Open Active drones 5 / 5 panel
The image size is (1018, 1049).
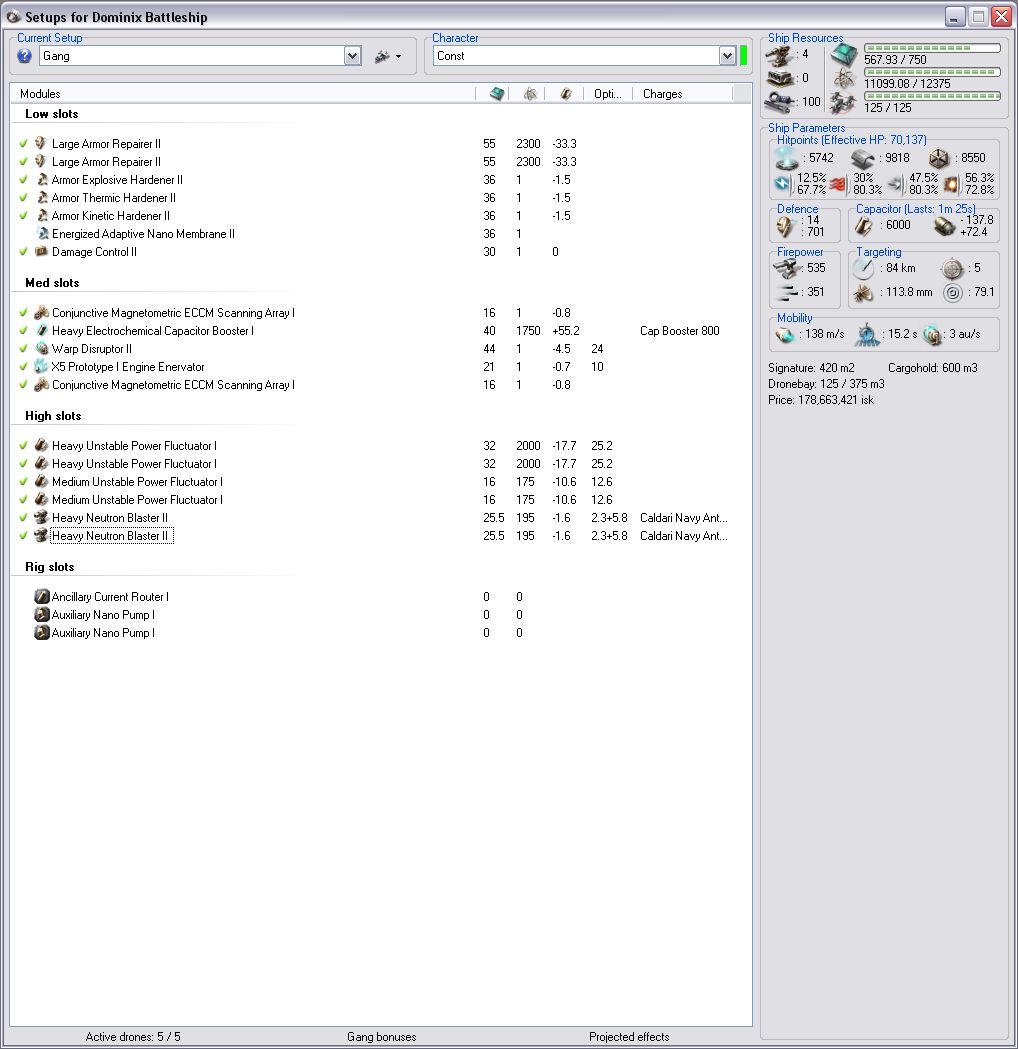coord(133,1037)
